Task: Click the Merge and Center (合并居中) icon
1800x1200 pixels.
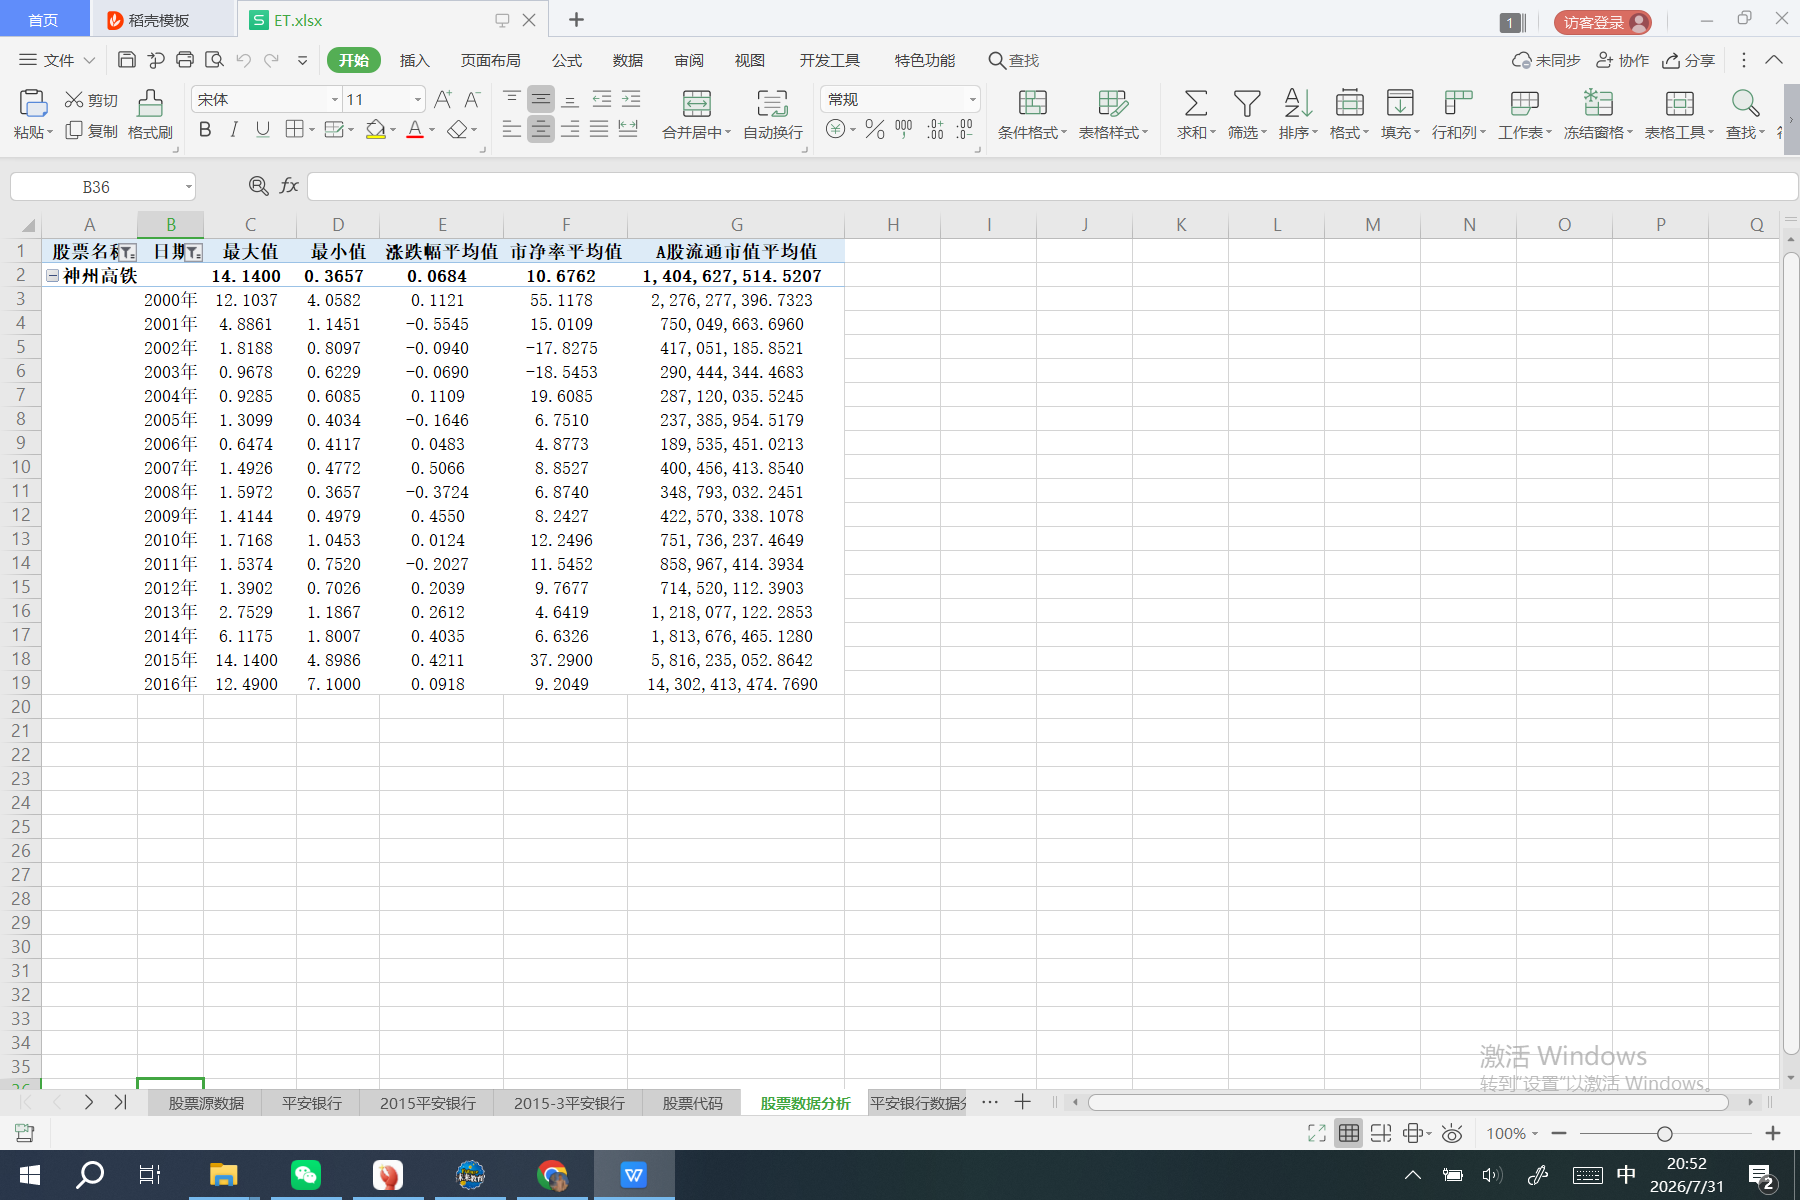Action: (696, 103)
